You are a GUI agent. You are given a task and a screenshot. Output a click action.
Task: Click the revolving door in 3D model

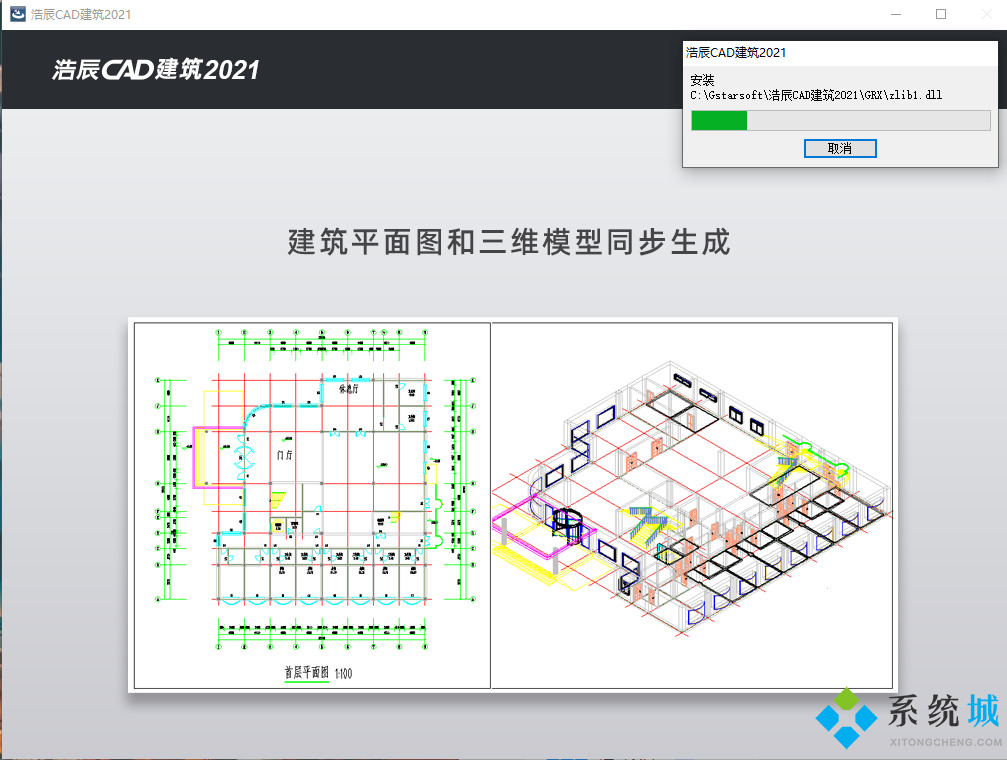pyautogui.click(x=567, y=526)
